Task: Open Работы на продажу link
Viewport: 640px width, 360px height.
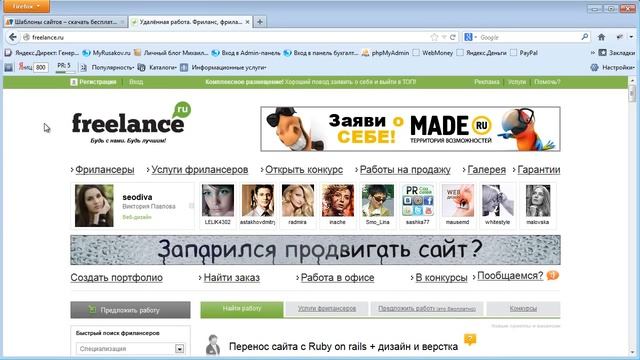Action: 405,170
